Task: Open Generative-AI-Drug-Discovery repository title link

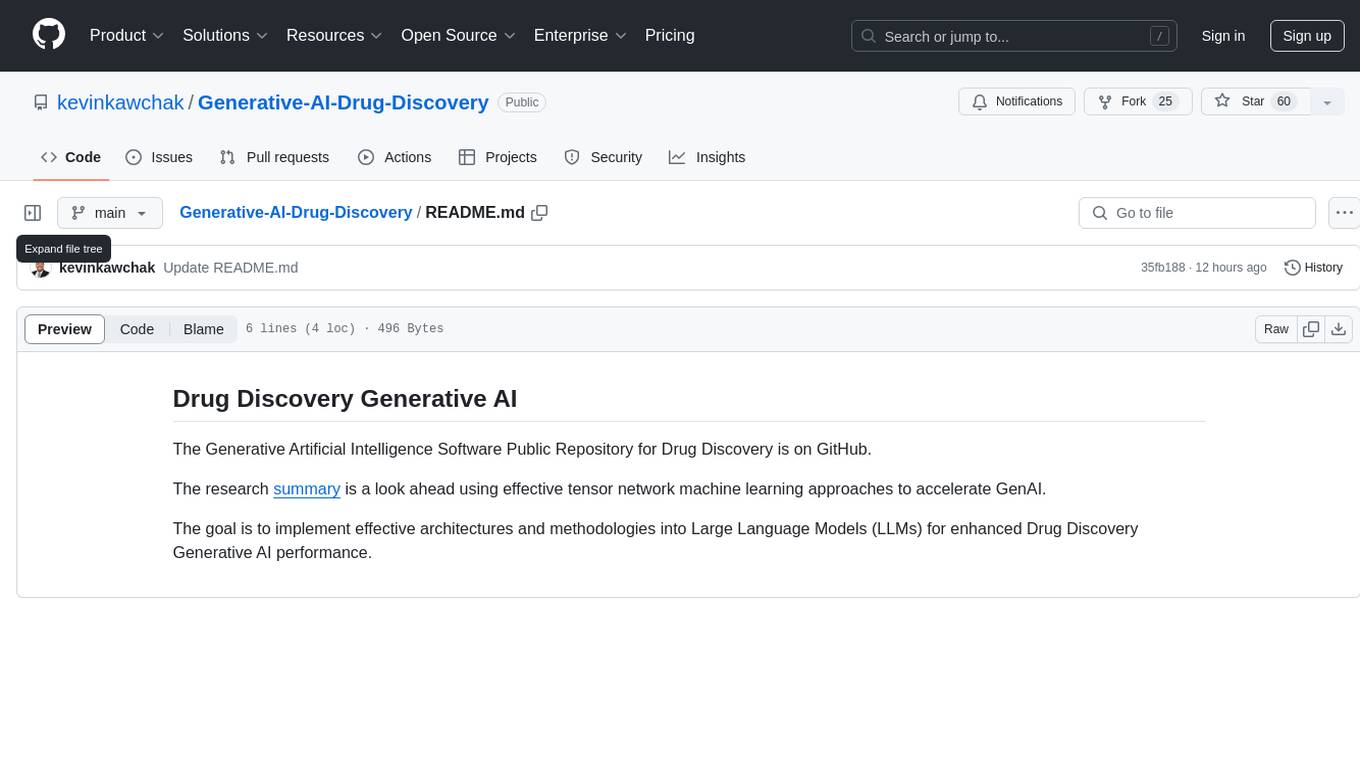Action: pyautogui.click(x=343, y=102)
